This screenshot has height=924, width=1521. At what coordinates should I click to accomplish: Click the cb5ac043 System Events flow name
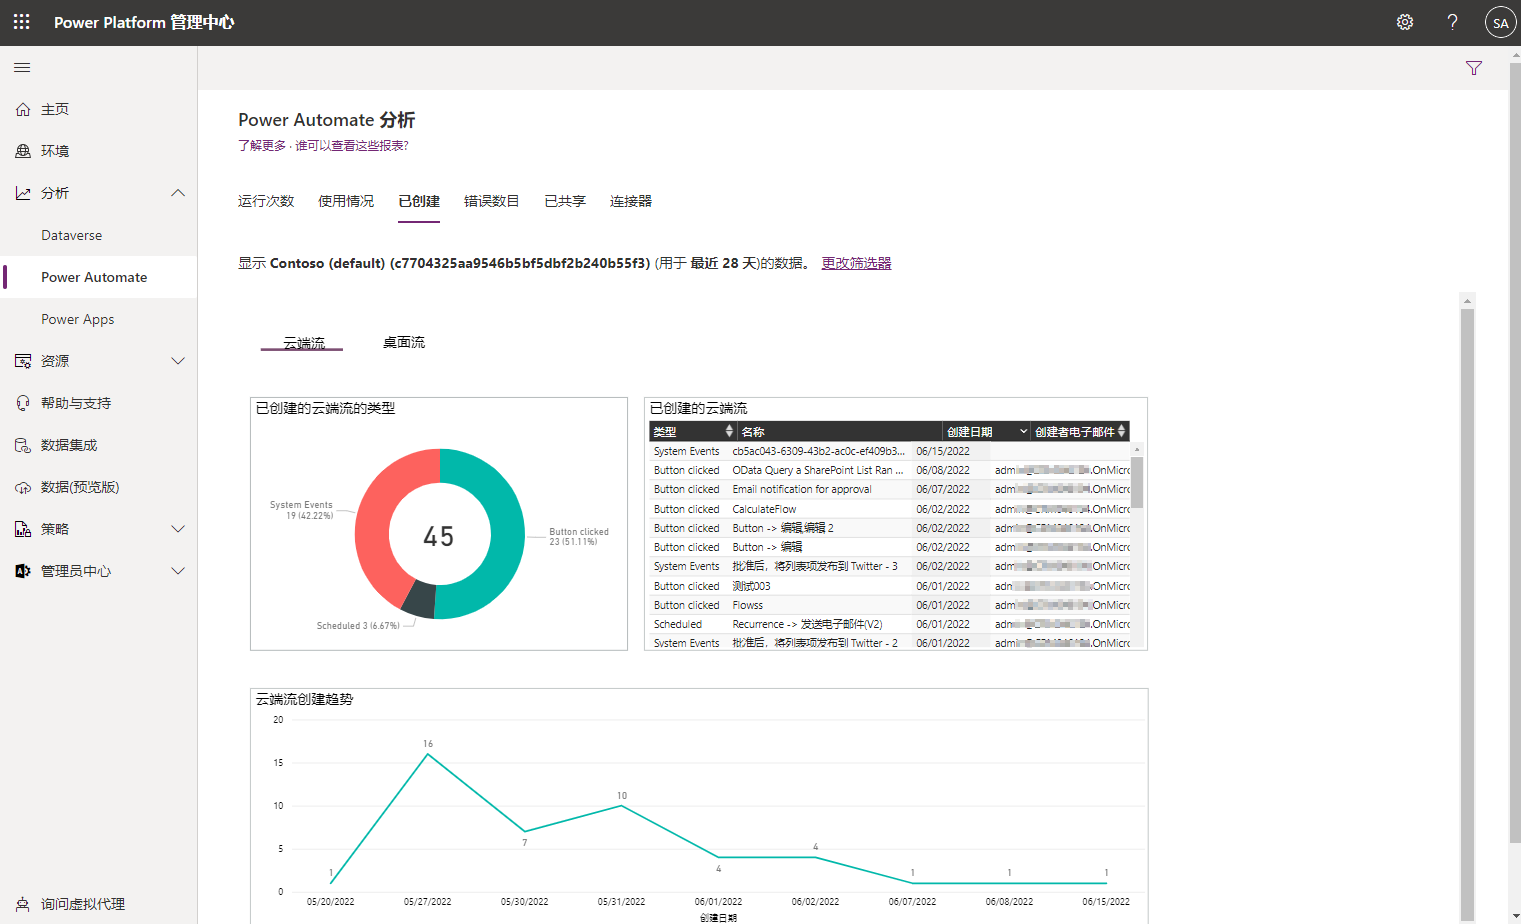click(x=818, y=451)
